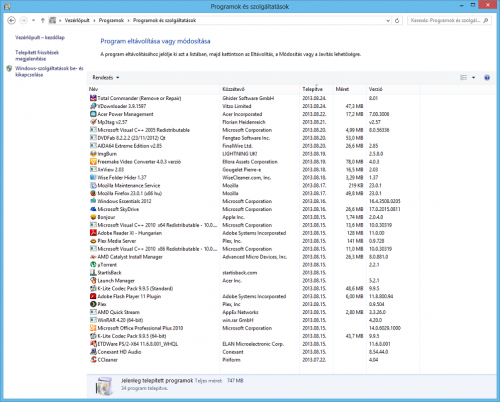This screenshot has width=500, height=402.
Task: Click the refresh button beside the address bar
Action: tap(397, 20)
